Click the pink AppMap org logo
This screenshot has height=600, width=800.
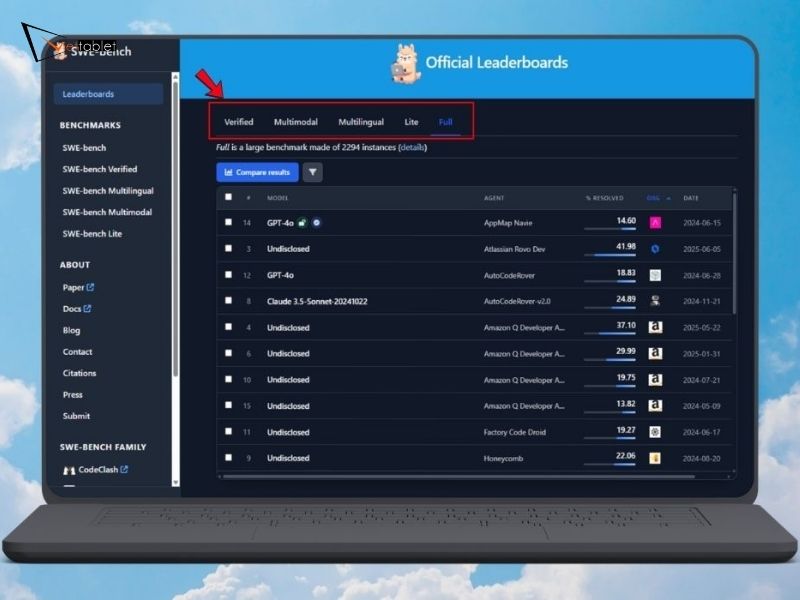pos(655,222)
